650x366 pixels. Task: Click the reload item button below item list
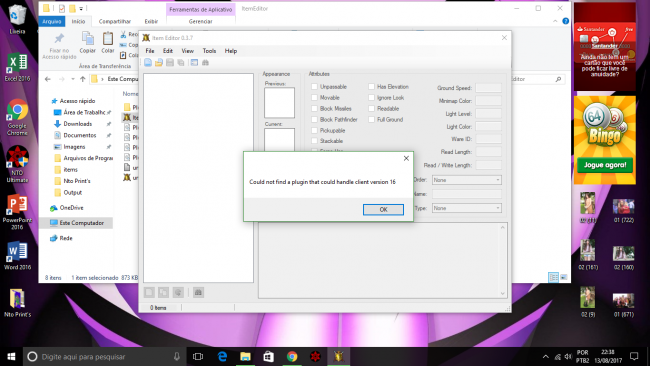(178, 292)
